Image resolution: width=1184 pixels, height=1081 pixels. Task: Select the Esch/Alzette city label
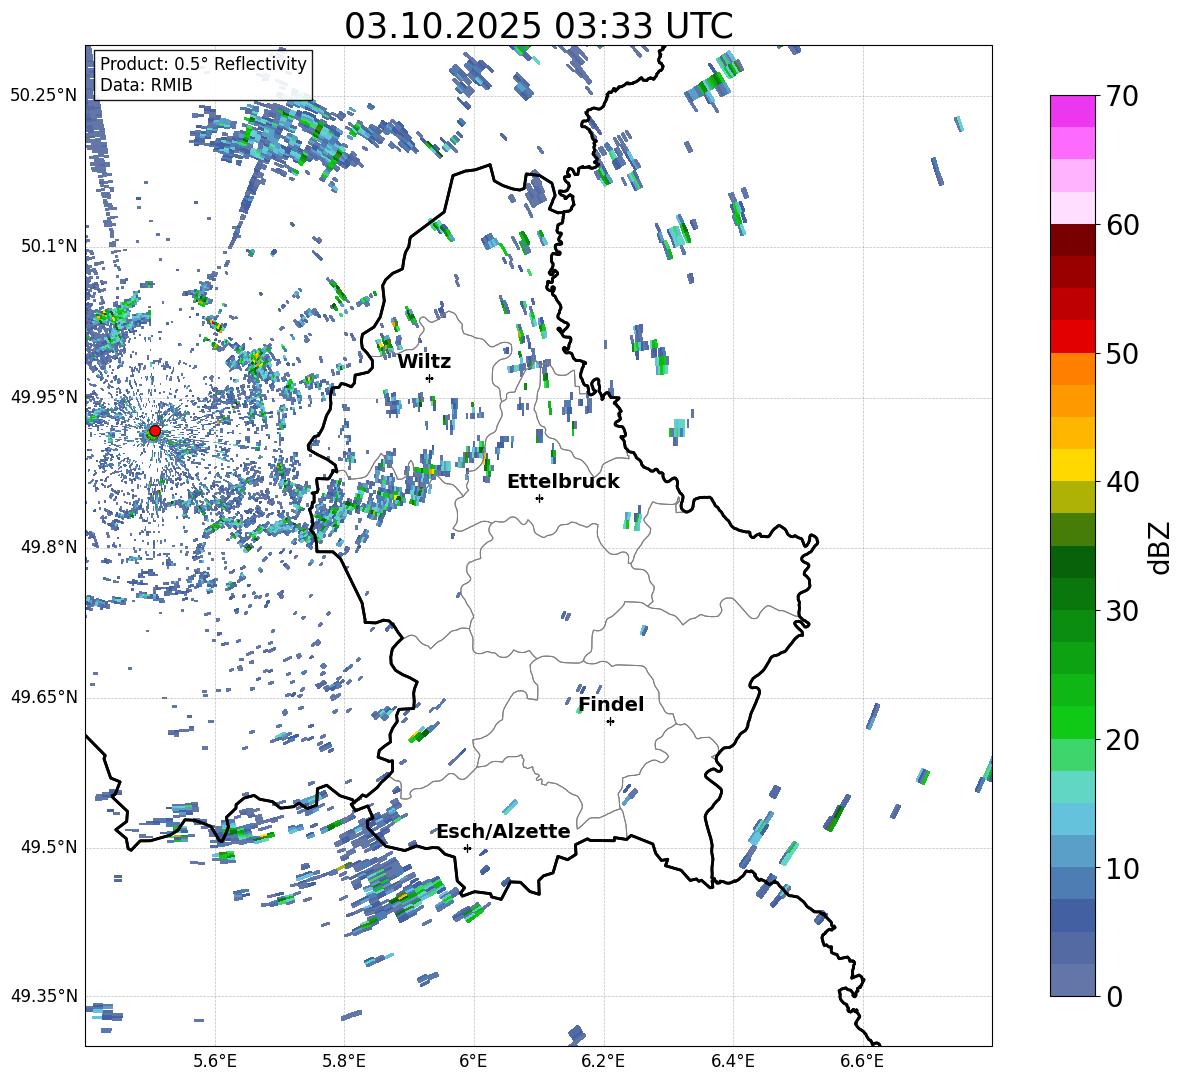(x=503, y=831)
